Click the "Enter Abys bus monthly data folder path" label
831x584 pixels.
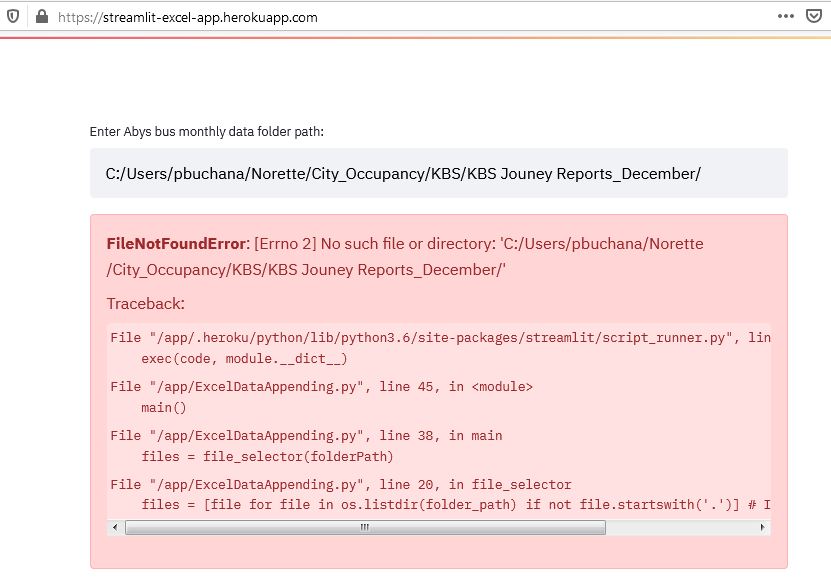click(207, 131)
